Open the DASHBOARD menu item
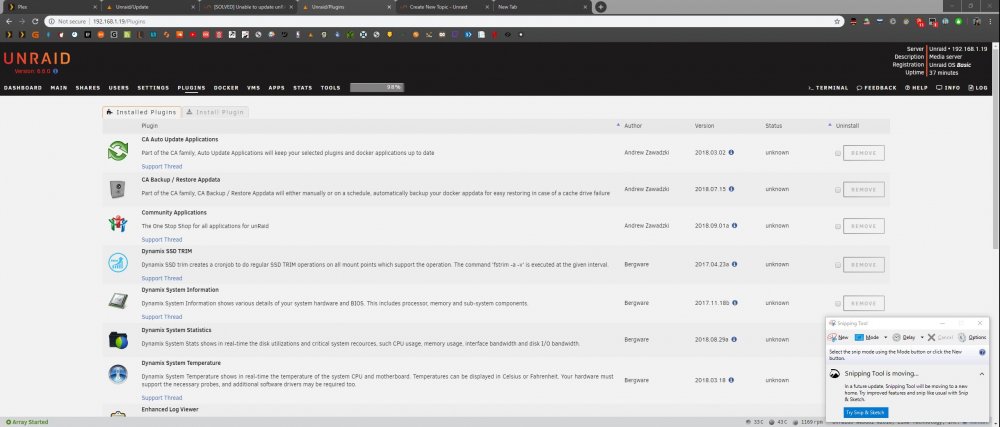The width and height of the screenshot is (1000, 427). tap(23, 88)
